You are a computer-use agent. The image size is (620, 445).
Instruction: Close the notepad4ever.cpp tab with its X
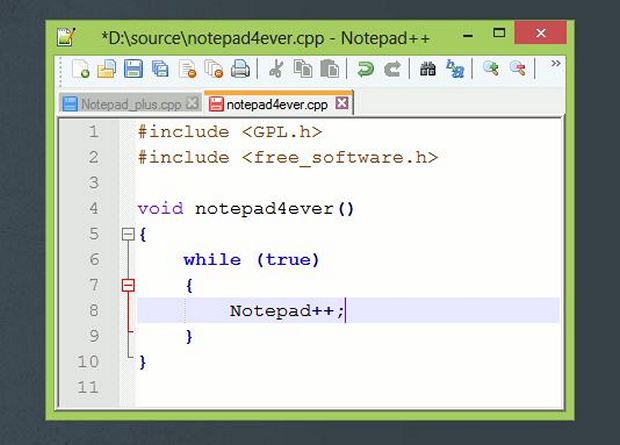[342, 103]
